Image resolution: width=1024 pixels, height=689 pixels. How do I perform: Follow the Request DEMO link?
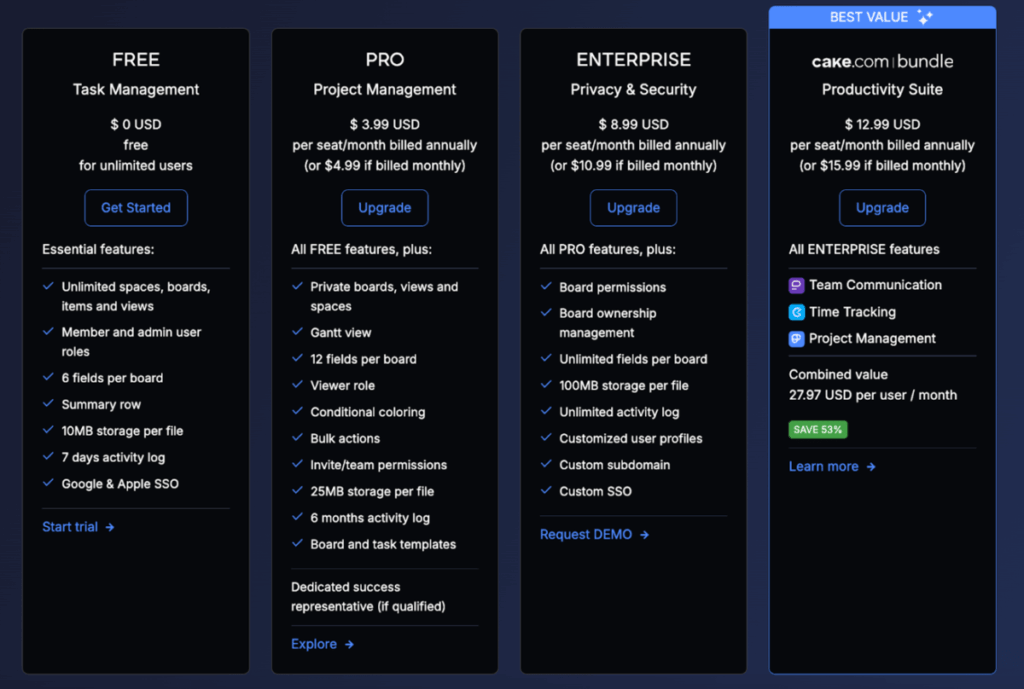[x=586, y=535]
